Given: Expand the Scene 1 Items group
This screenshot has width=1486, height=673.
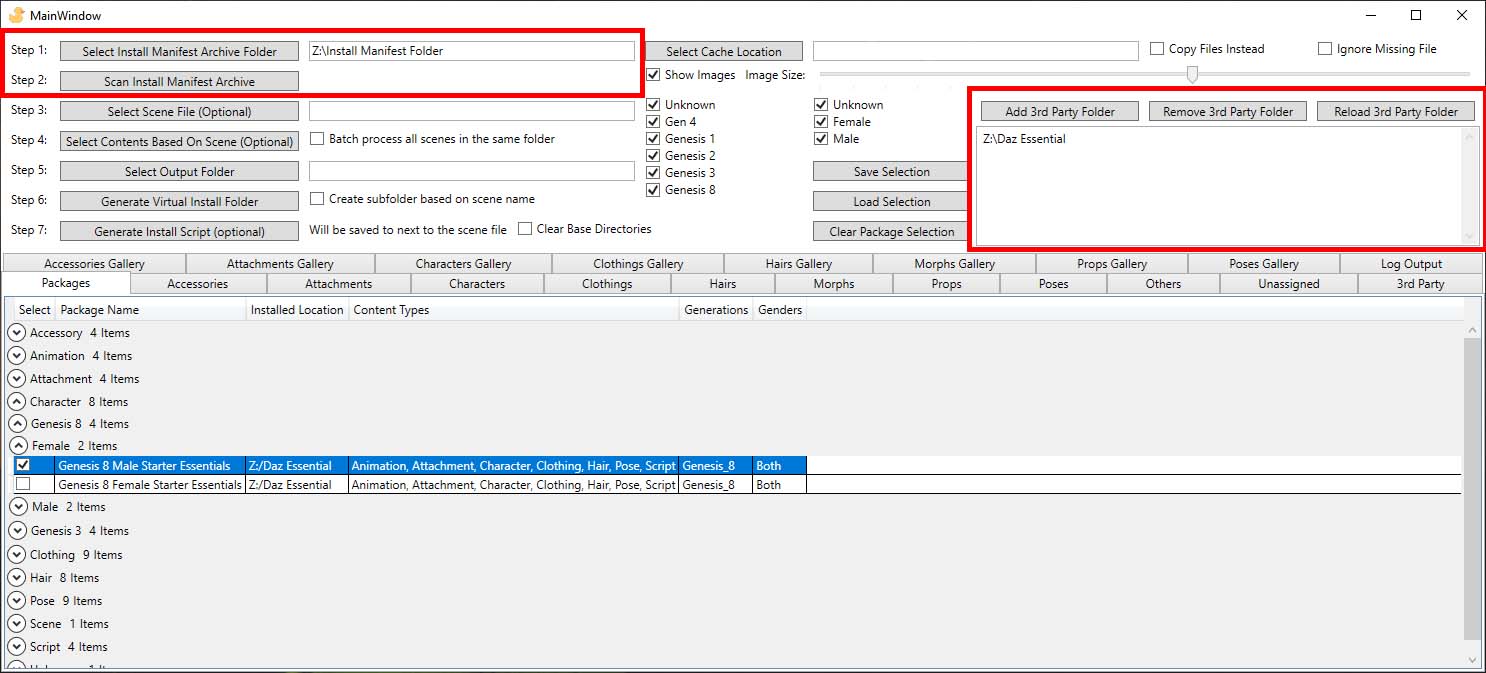Looking at the screenshot, I should (16, 624).
